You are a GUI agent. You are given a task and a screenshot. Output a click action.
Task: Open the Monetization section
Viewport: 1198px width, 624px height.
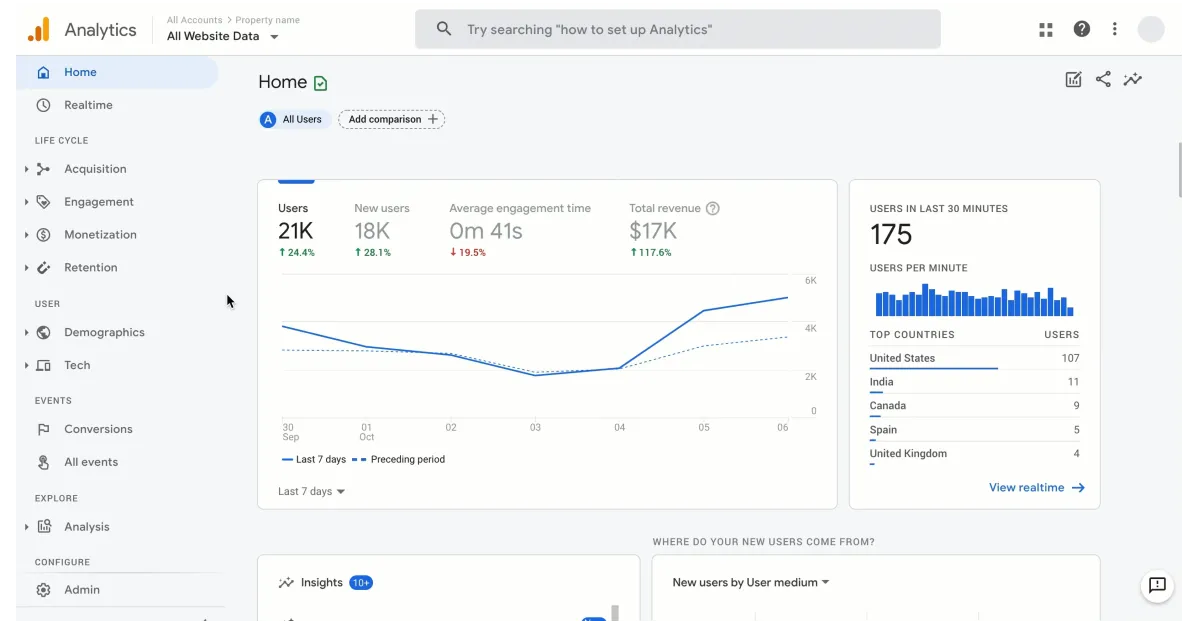(x=99, y=234)
